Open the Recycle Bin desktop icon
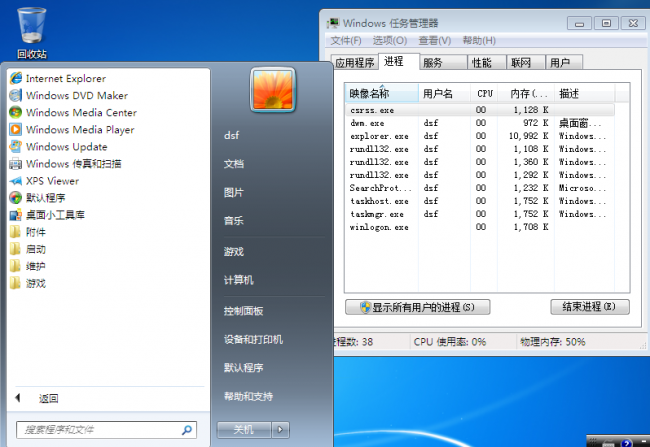The width and height of the screenshot is (650, 447). click(x=32, y=33)
